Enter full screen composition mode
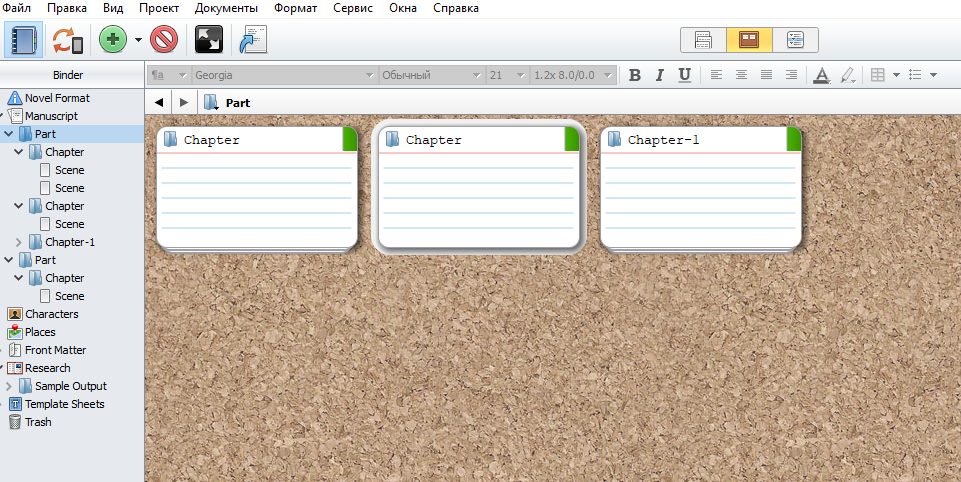The height and width of the screenshot is (482, 961). (x=209, y=40)
